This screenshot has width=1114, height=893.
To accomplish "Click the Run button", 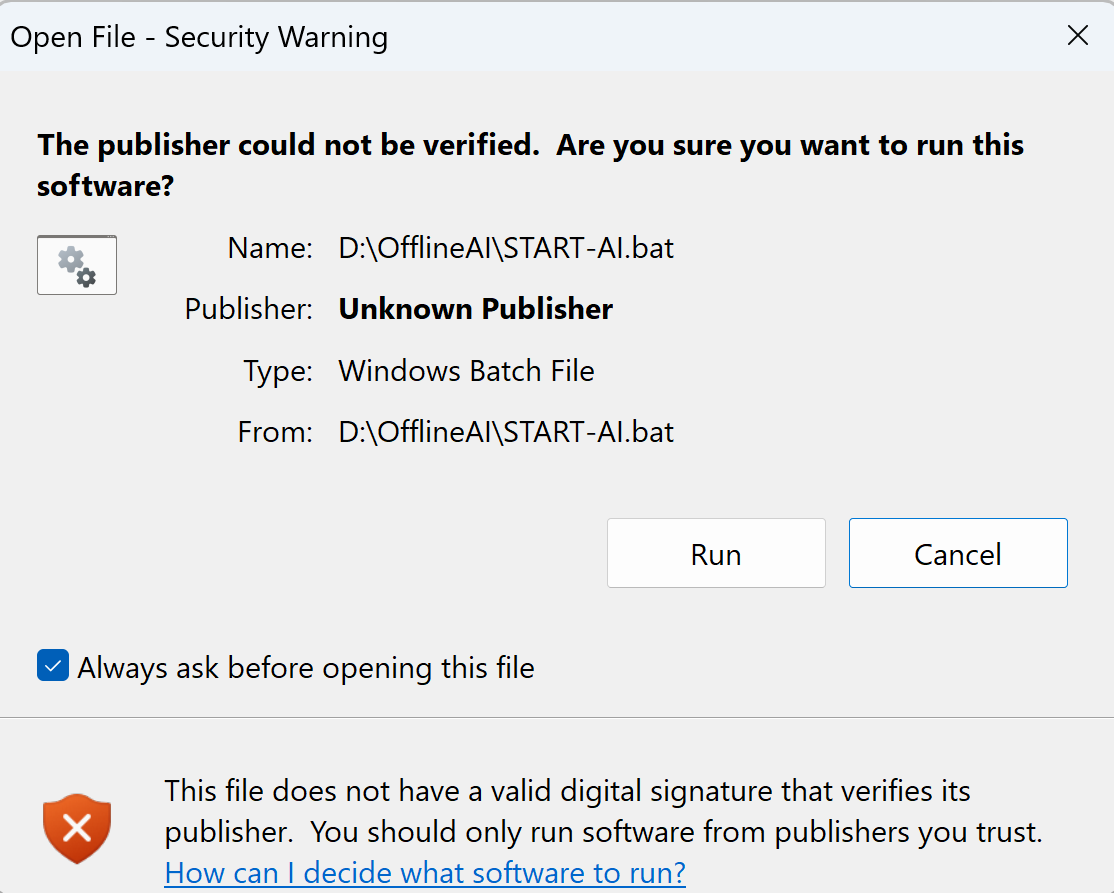I will point(716,553).
